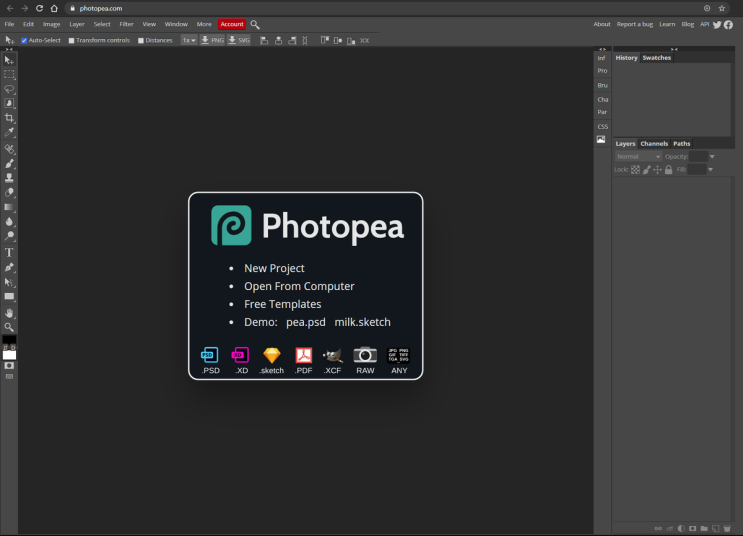Toggle lock image pixels brush icon
This screenshot has height=536, width=743.
click(x=646, y=170)
